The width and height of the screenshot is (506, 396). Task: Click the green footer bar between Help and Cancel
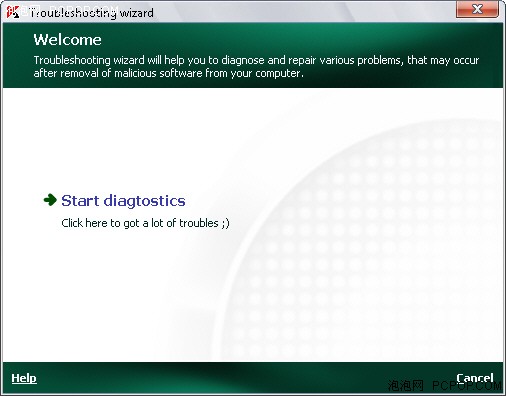(x=247, y=378)
